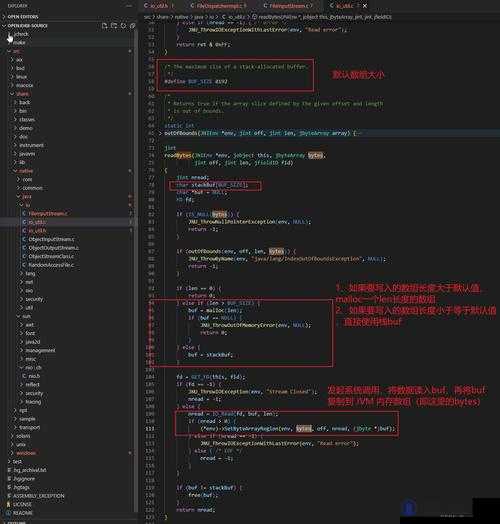Close the active io_util.c editor tab
The image size is (500, 524).
(x=365, y=6)
